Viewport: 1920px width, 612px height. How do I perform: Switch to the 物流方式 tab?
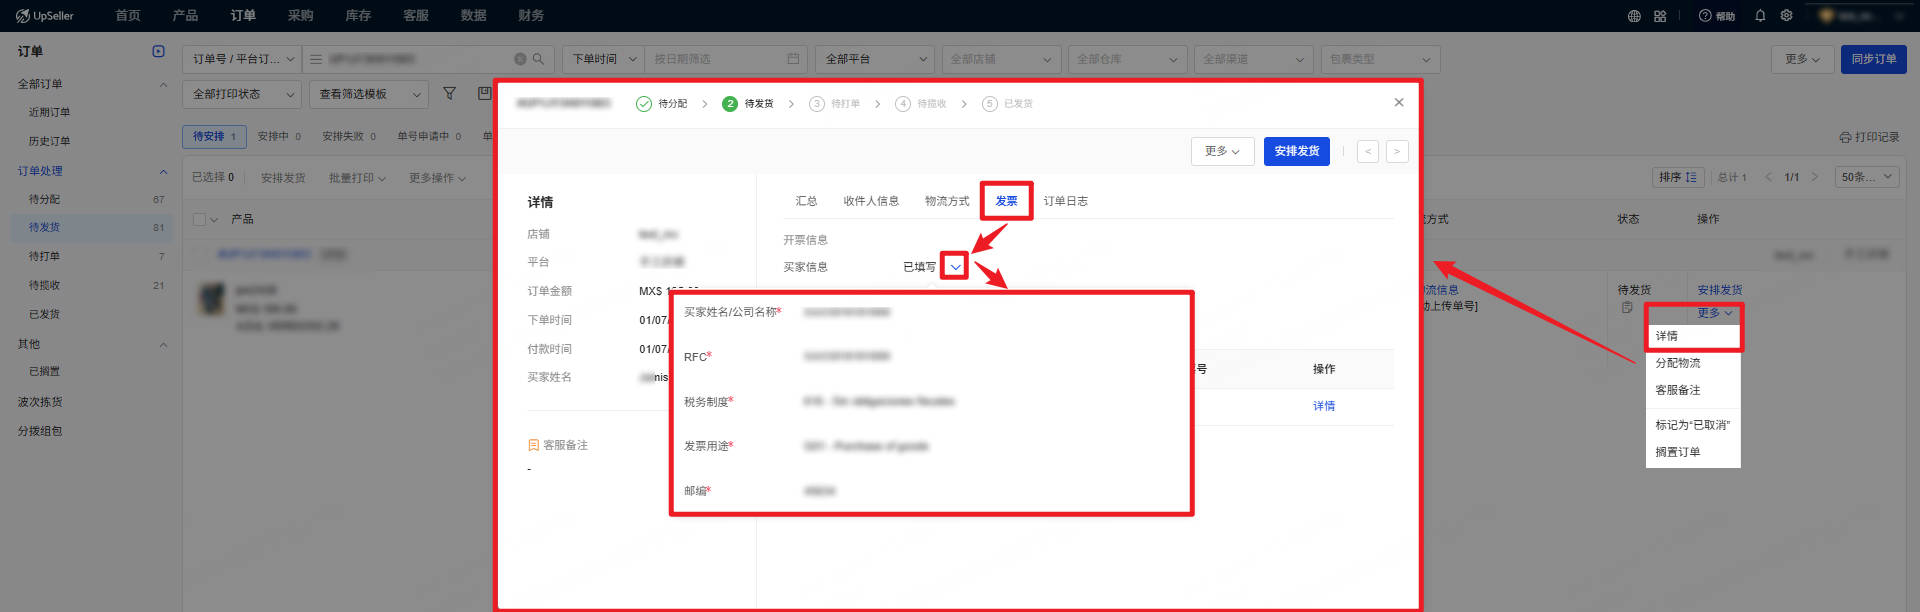click(947, 201)
